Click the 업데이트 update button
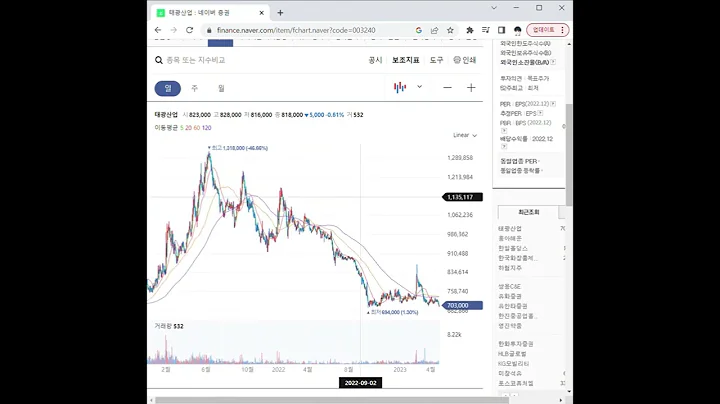This screenshot has height=404, width=720. click(x=544, y=30)
